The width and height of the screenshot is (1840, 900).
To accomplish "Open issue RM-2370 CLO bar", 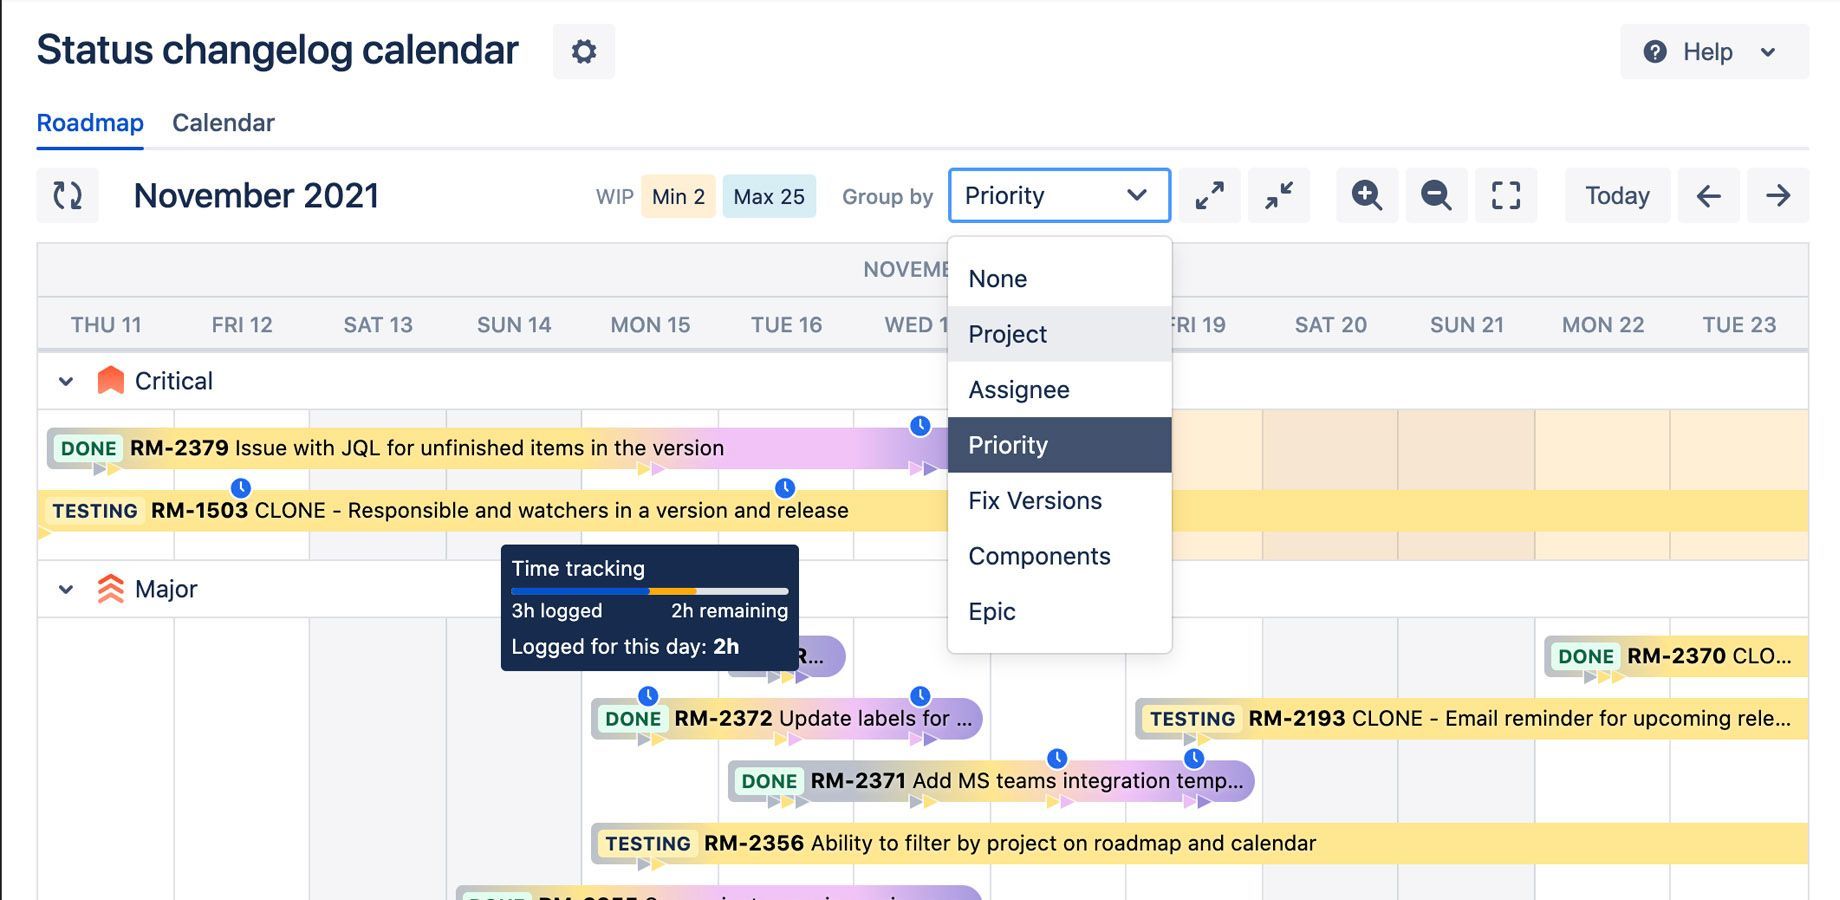I will coord(1677,656).
